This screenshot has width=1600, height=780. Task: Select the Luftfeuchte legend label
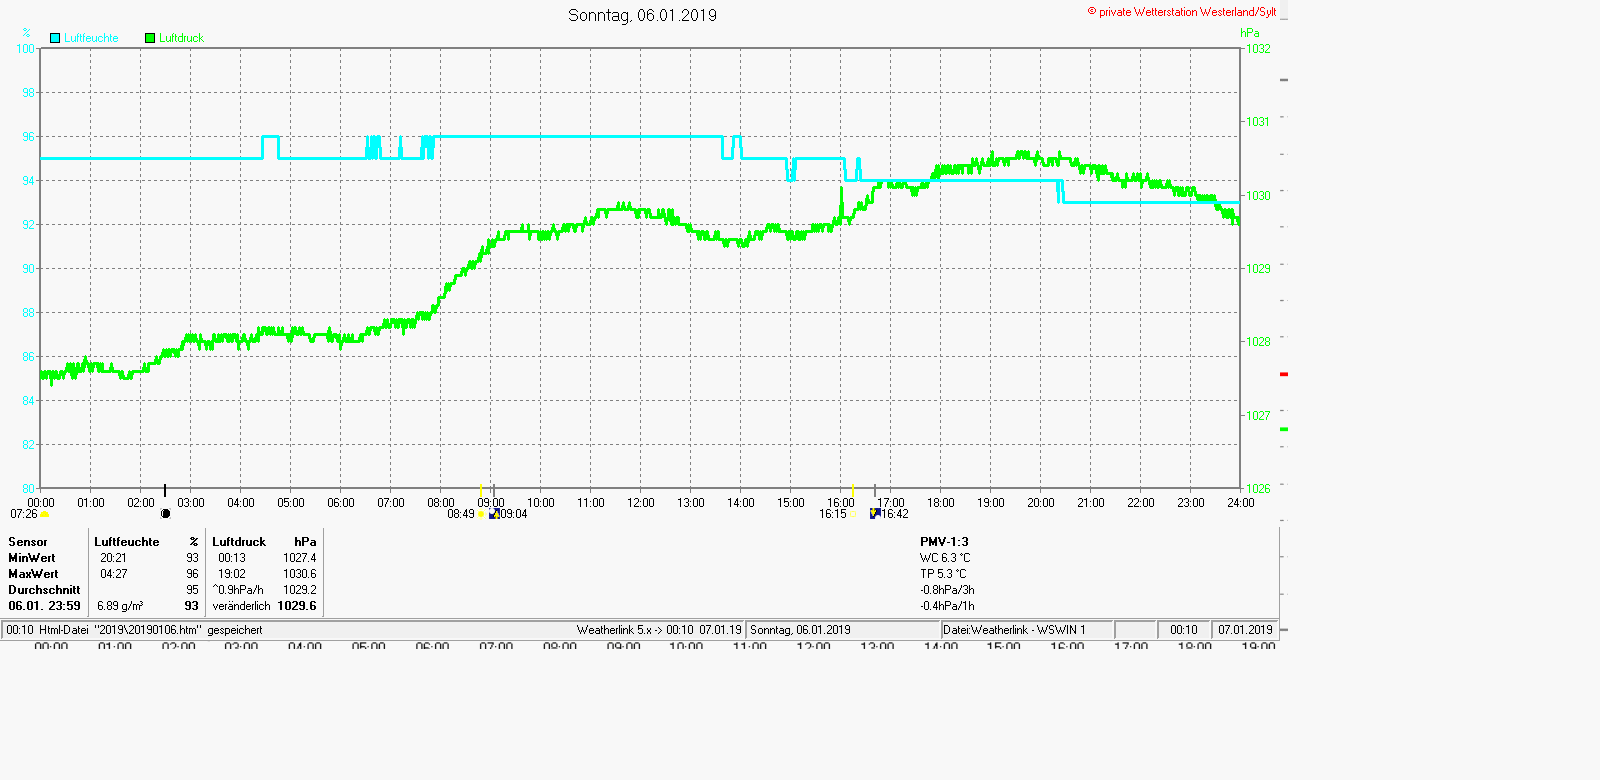tap(91, 38)
